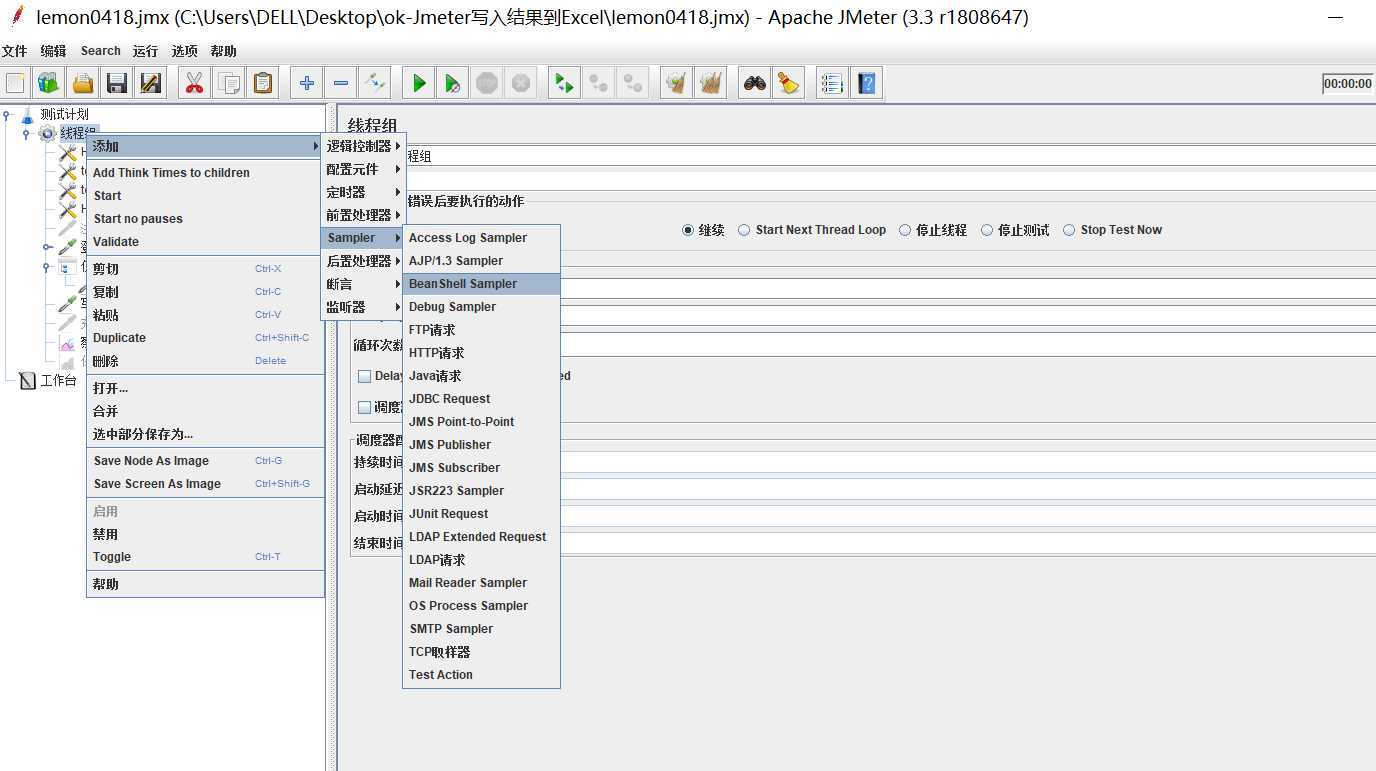Choose HTTP请求 from Sampler list

click(481, 353)
